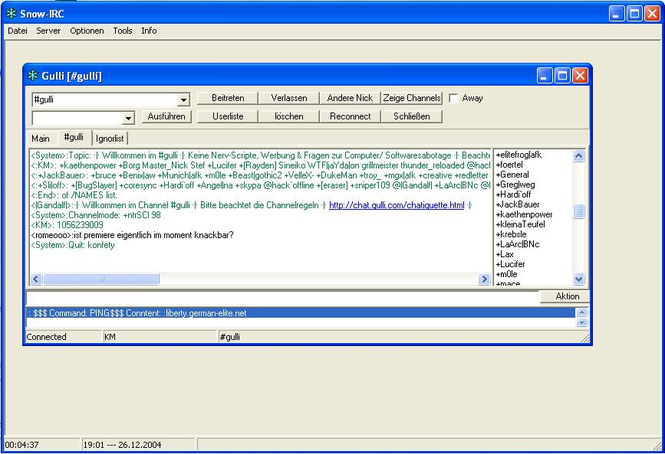This screenshot has width=665, height=454.
Task: Open the Optionen menu
Action: pyautogui.click(x=87, y=31)
